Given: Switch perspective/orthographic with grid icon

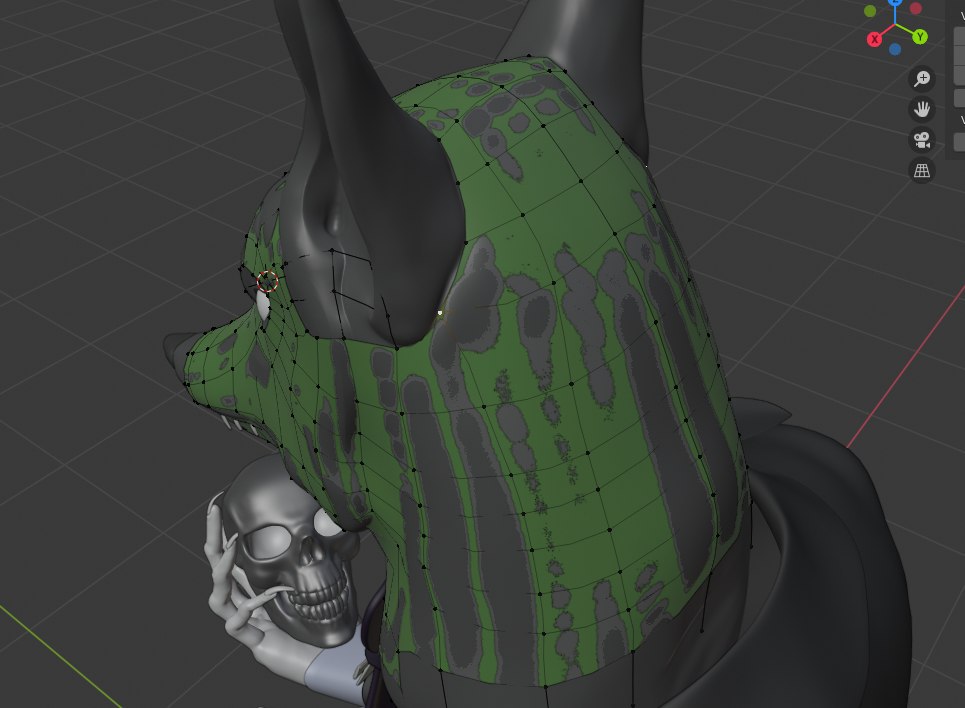Looking at the screenshot, I should pos(922,171).
